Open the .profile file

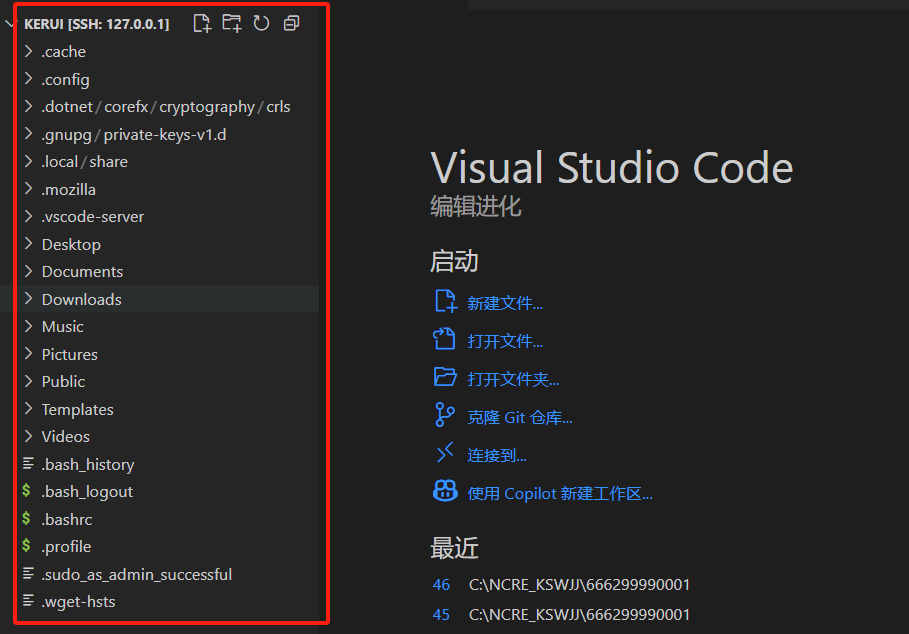click(x=66, y=546)
